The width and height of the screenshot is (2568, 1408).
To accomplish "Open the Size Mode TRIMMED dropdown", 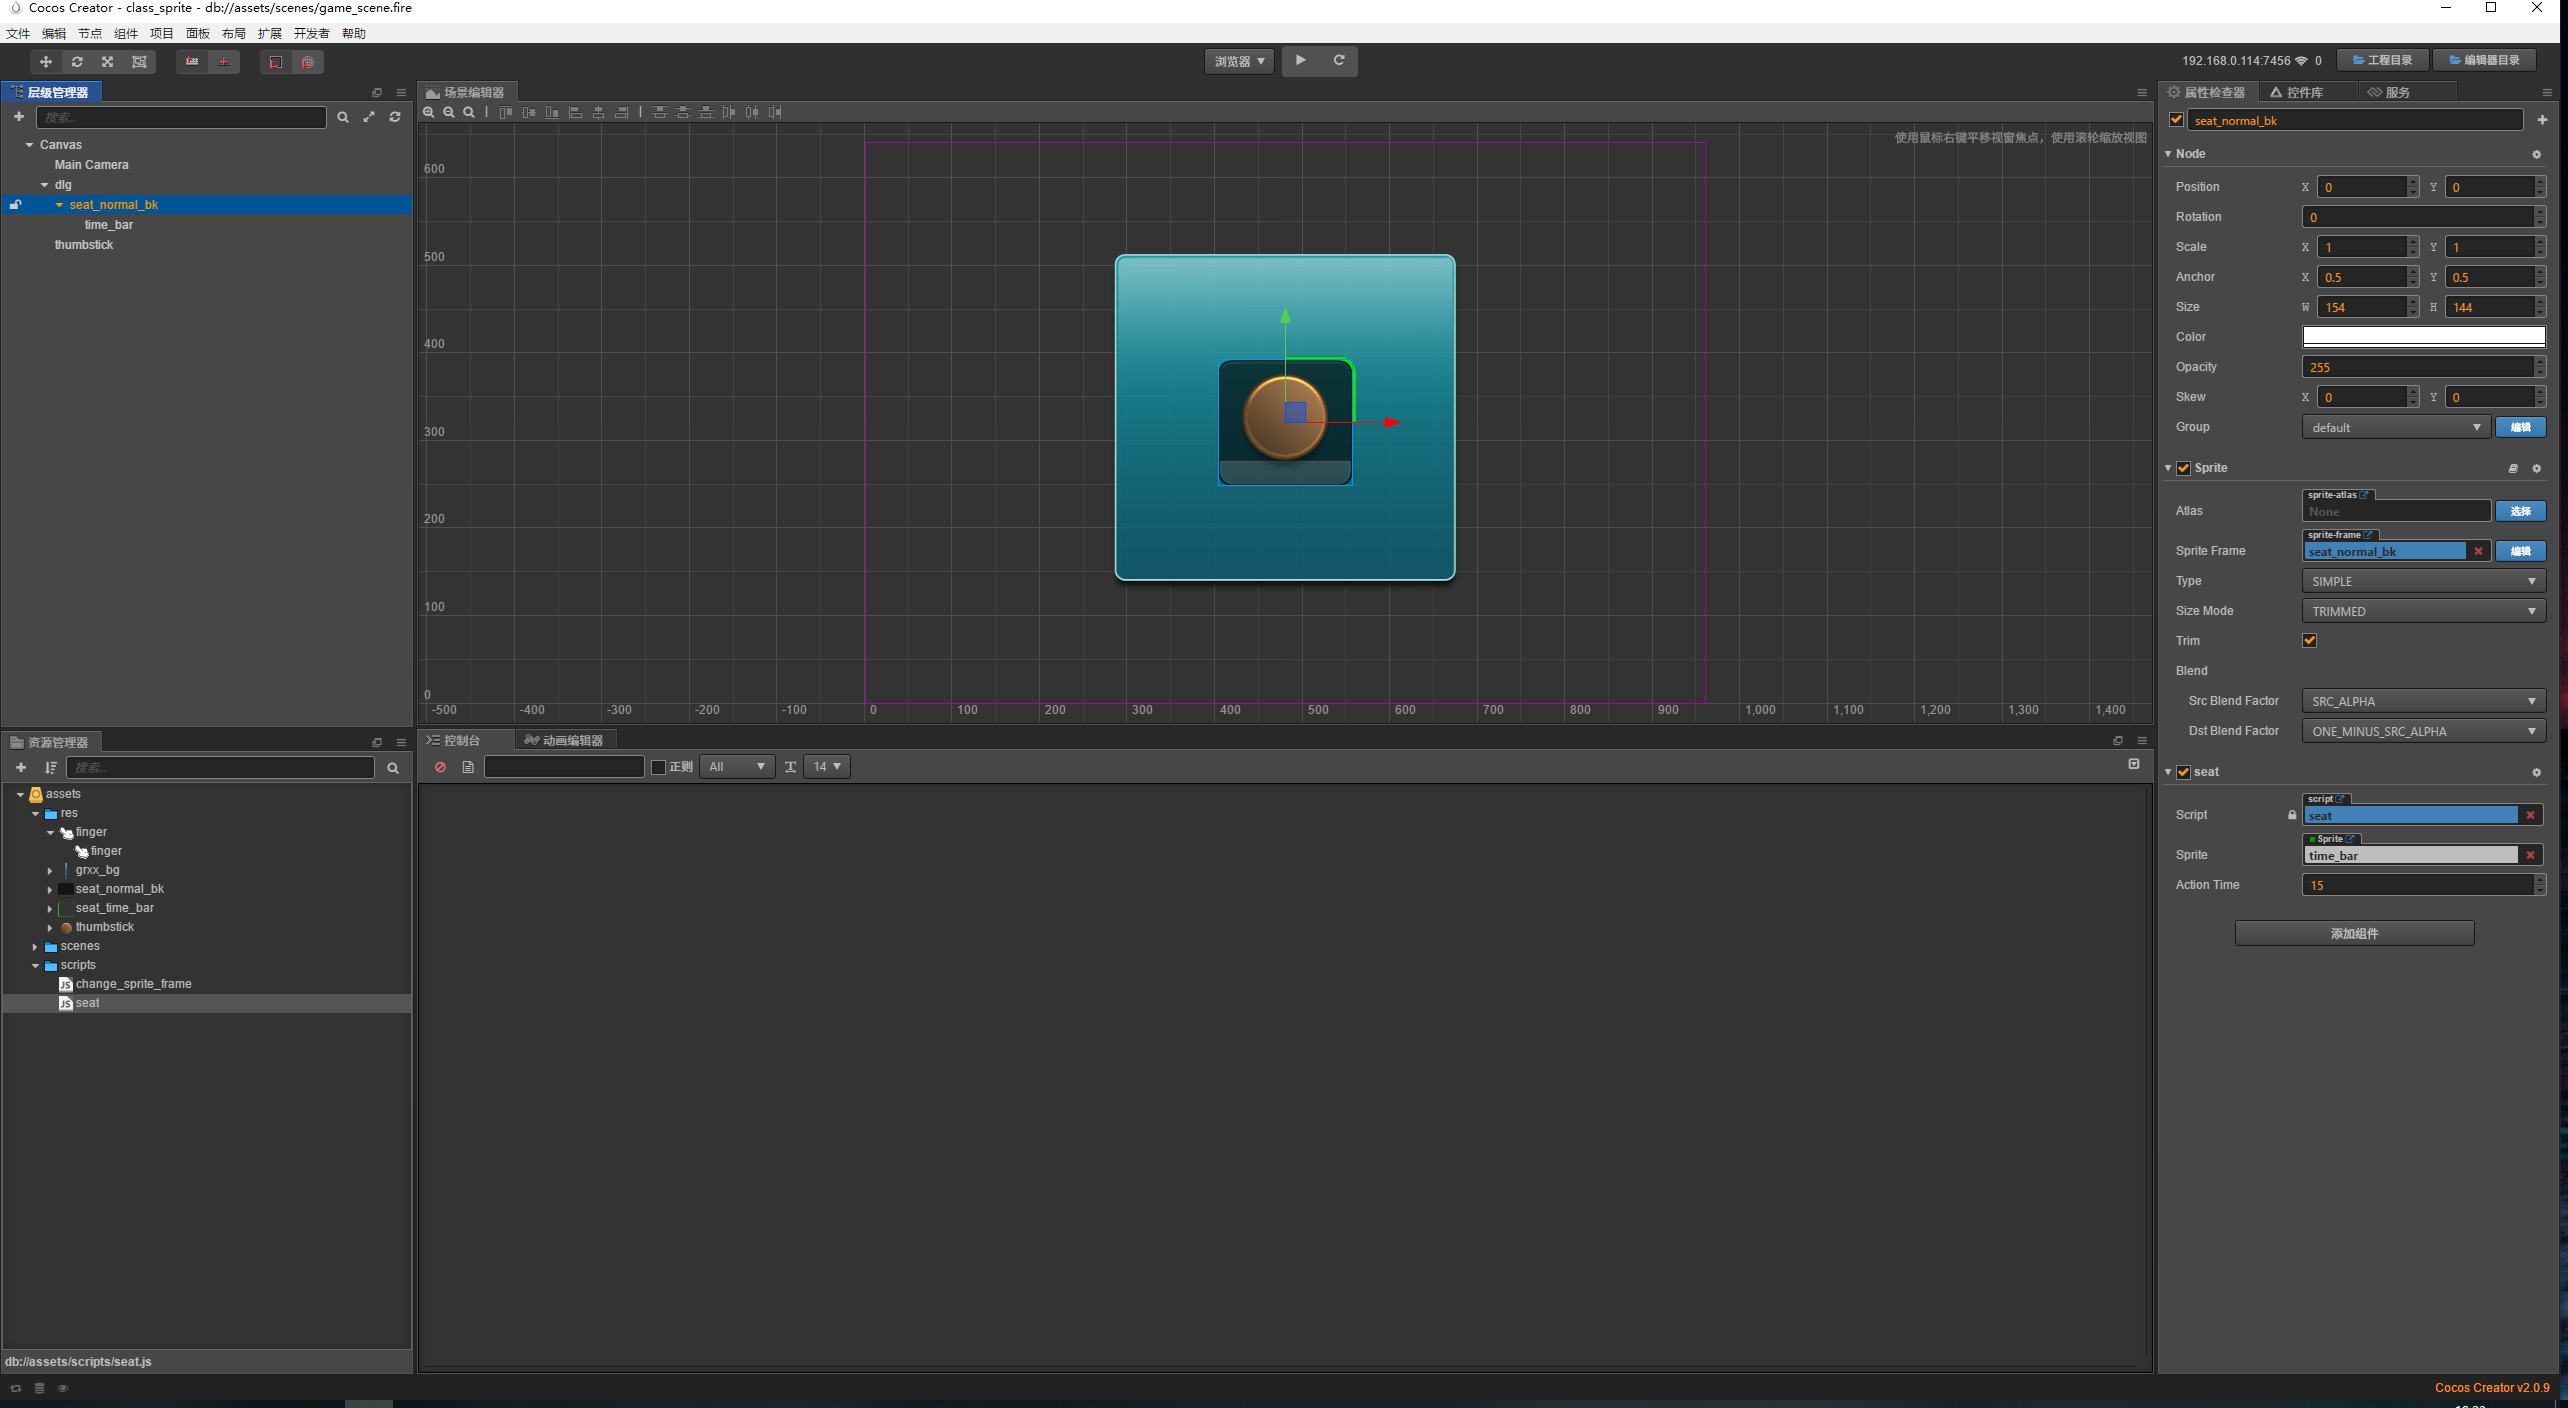I will (x=2423, y=611).
